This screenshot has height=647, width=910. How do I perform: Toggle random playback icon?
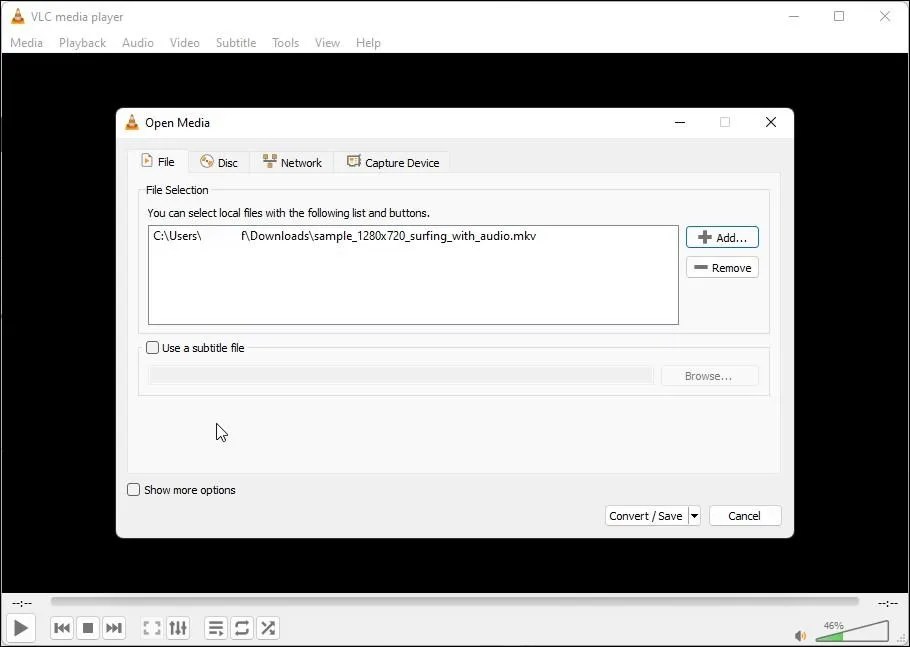point(267,628)
